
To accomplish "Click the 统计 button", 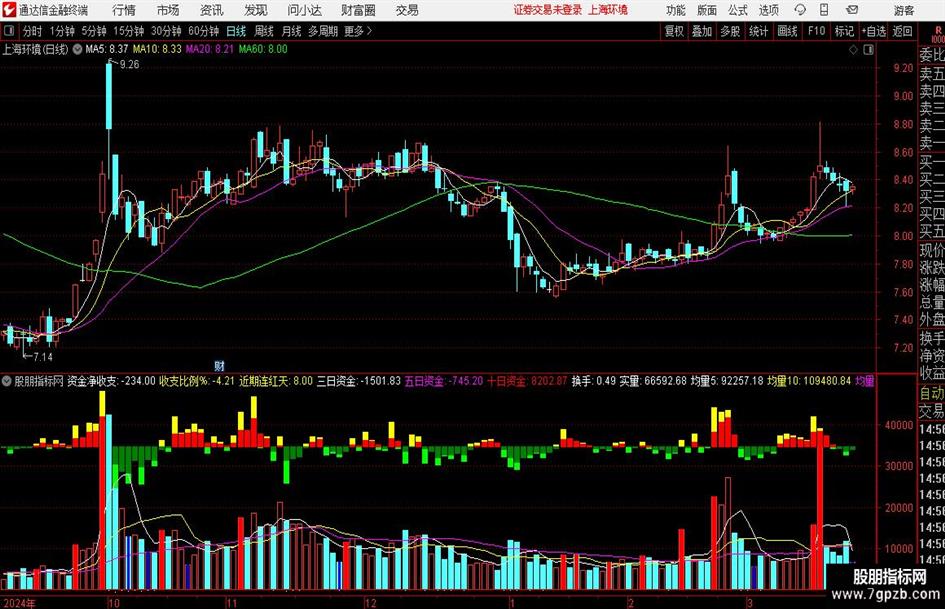I will [759, 31].
